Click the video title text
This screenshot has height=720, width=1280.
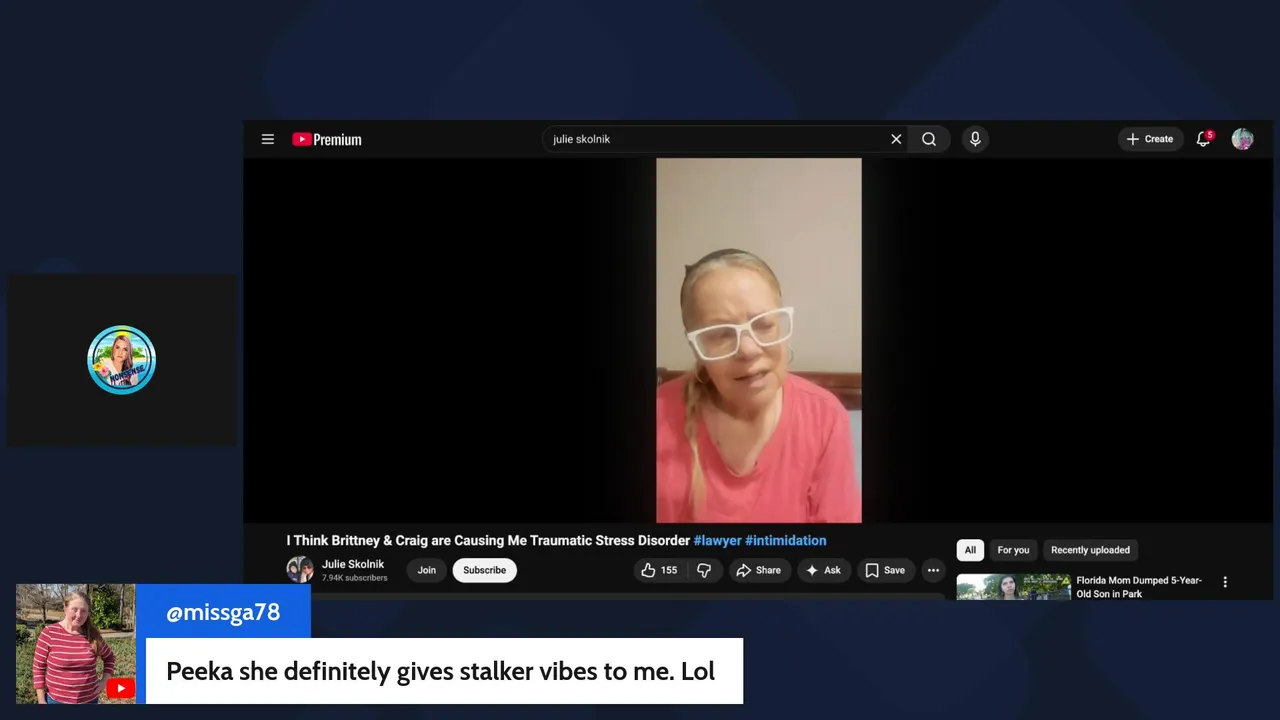pos(488,540)
